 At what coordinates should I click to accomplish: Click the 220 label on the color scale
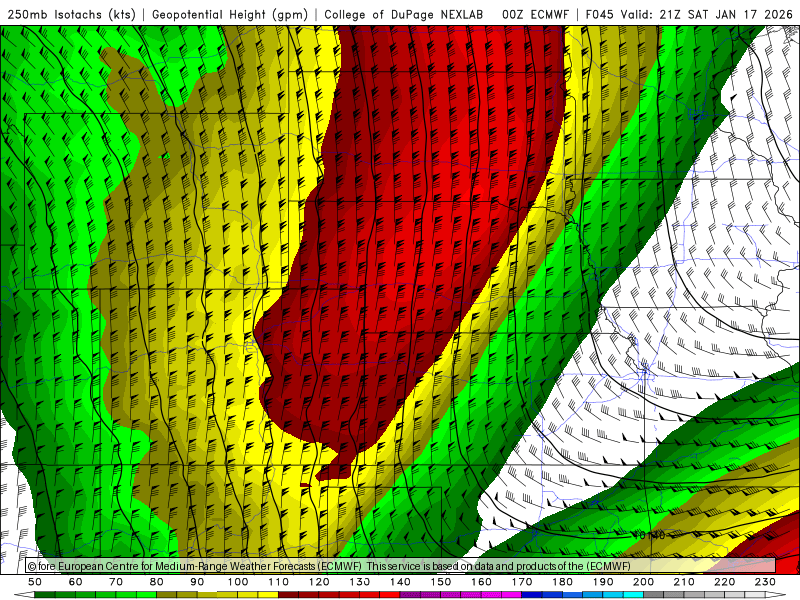(x=725, y=582)
